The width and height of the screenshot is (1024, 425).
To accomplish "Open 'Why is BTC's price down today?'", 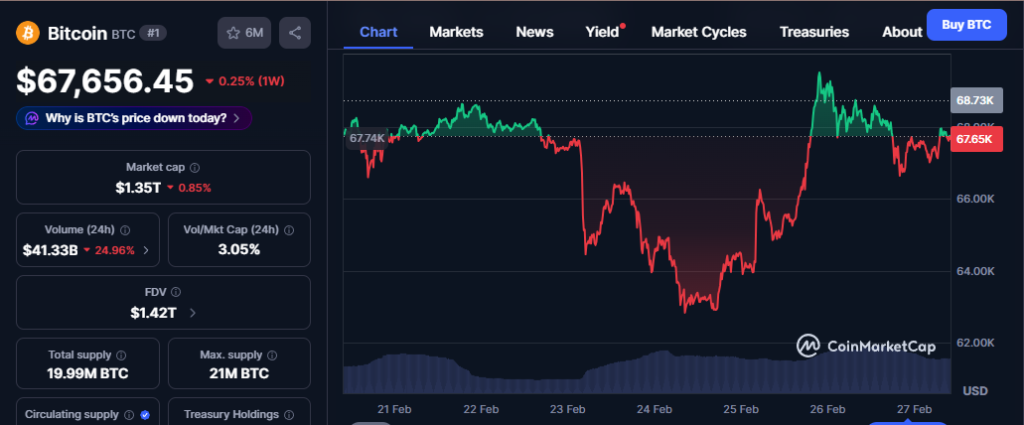I will point(134,118).
